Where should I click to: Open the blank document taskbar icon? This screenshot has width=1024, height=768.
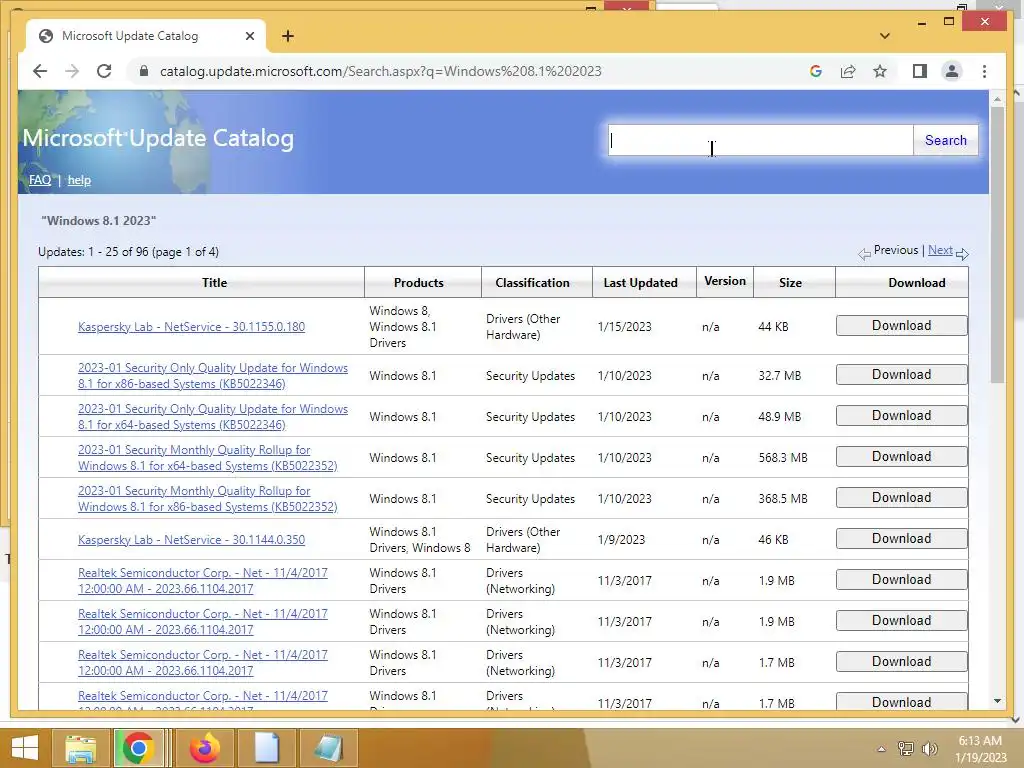[266, 748]
